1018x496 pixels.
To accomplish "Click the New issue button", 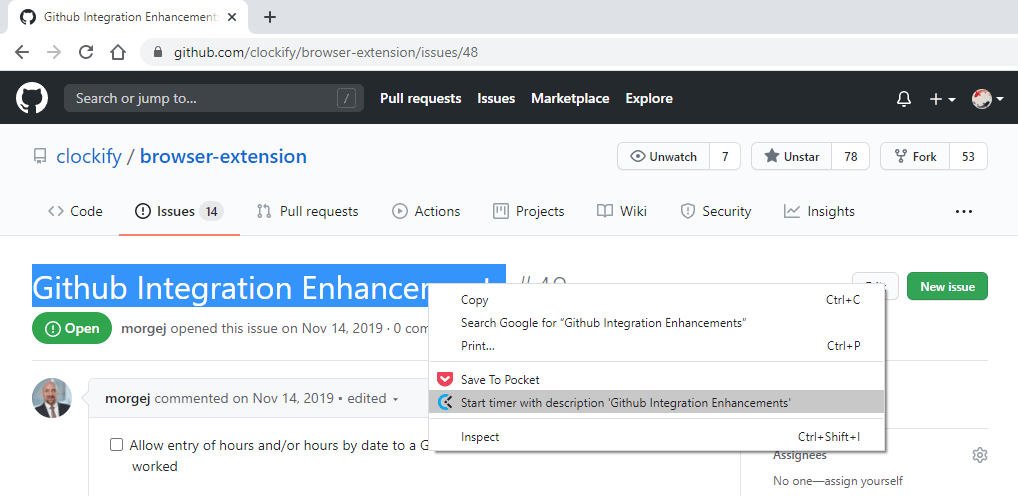I will click(947, 286).
